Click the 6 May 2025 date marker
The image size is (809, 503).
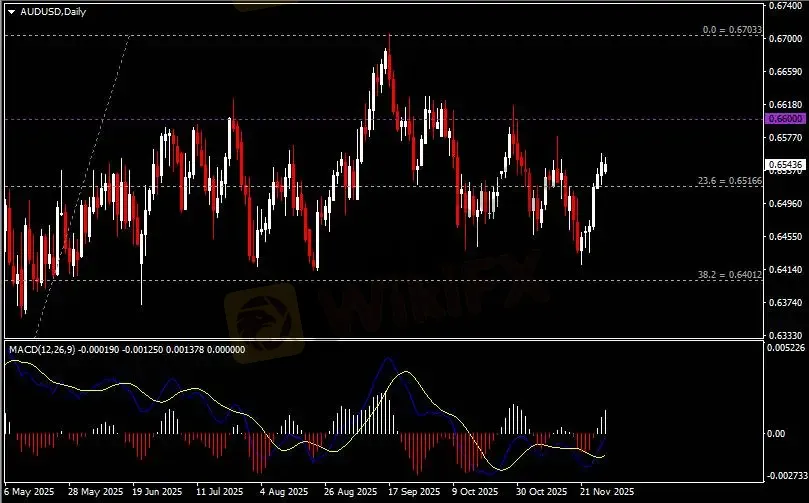coord(30,492)
